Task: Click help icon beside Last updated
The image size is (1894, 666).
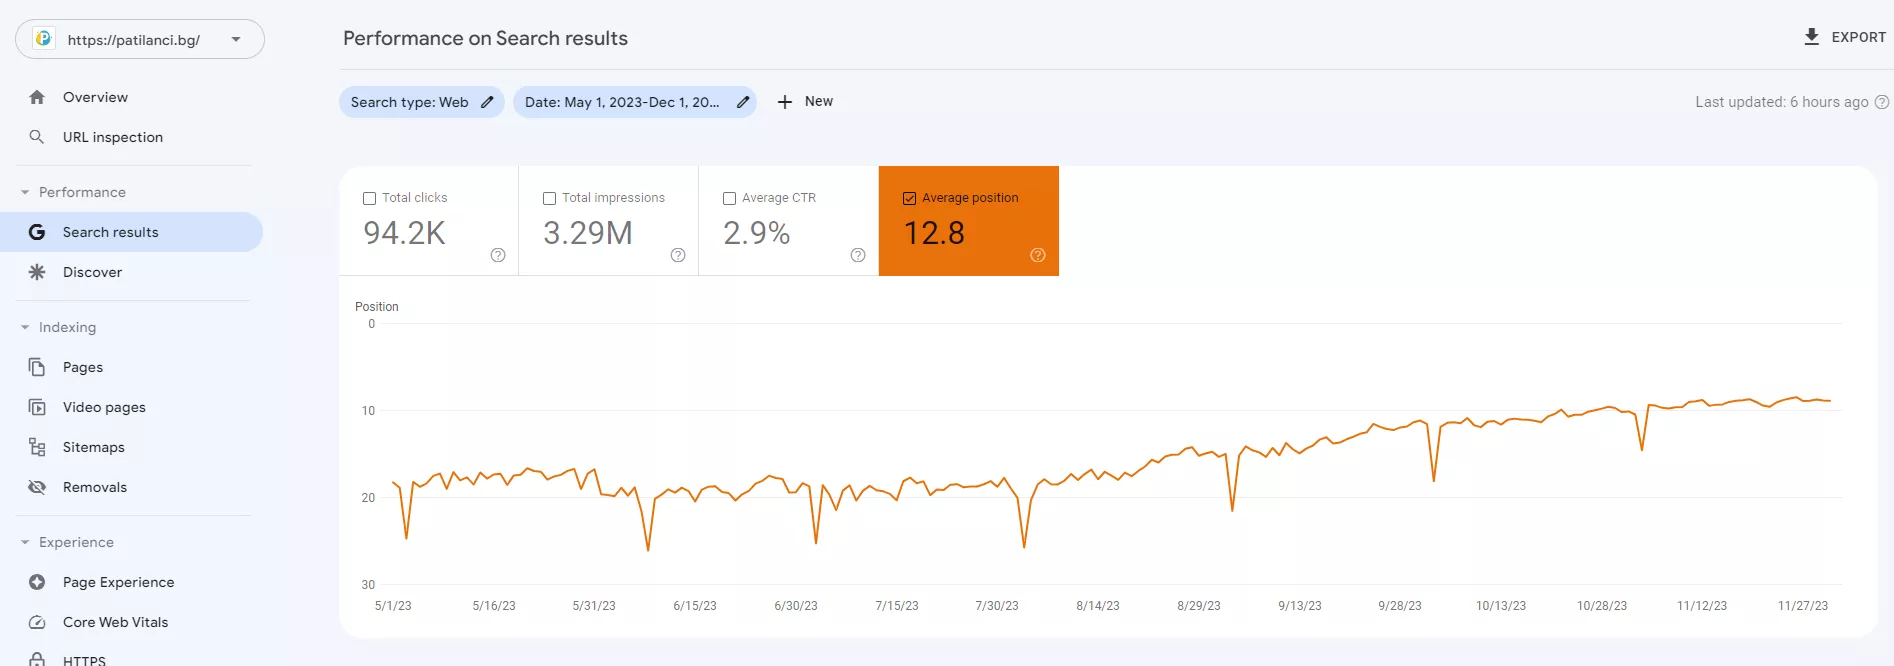Action: (x=1881, y=102)
